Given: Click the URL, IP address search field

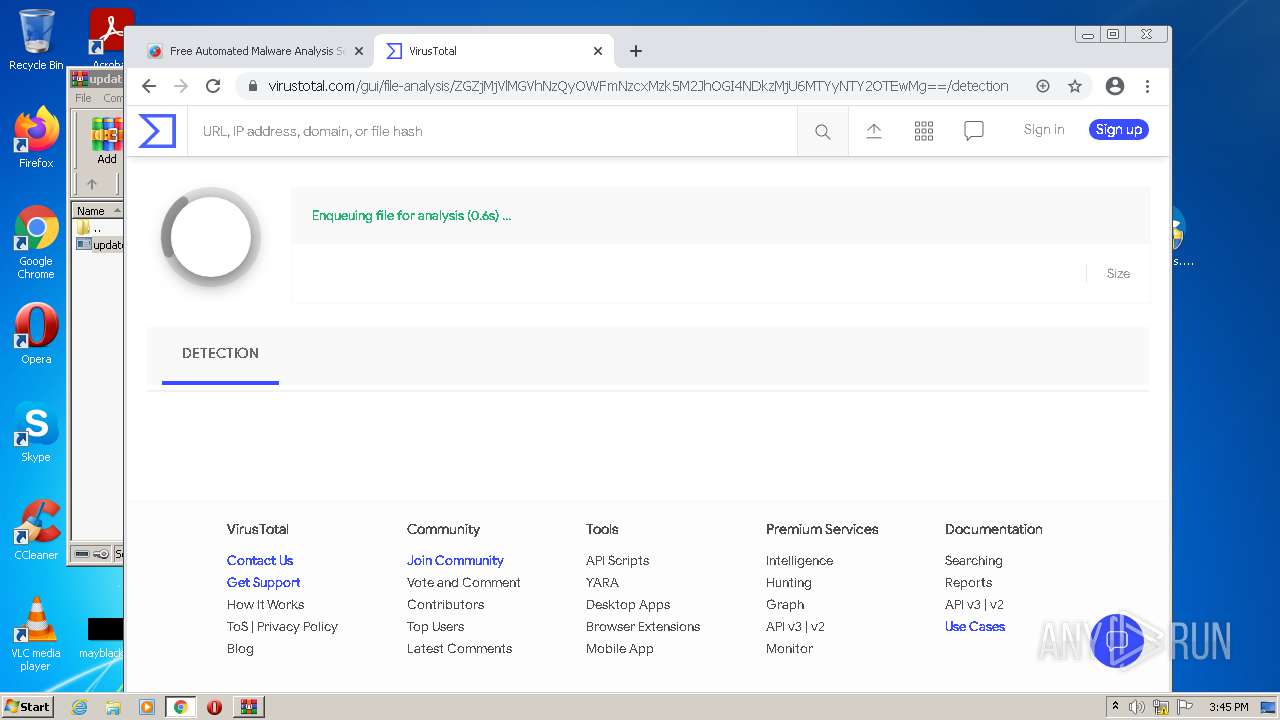Looking at the screenshot, I should (492, 131).
